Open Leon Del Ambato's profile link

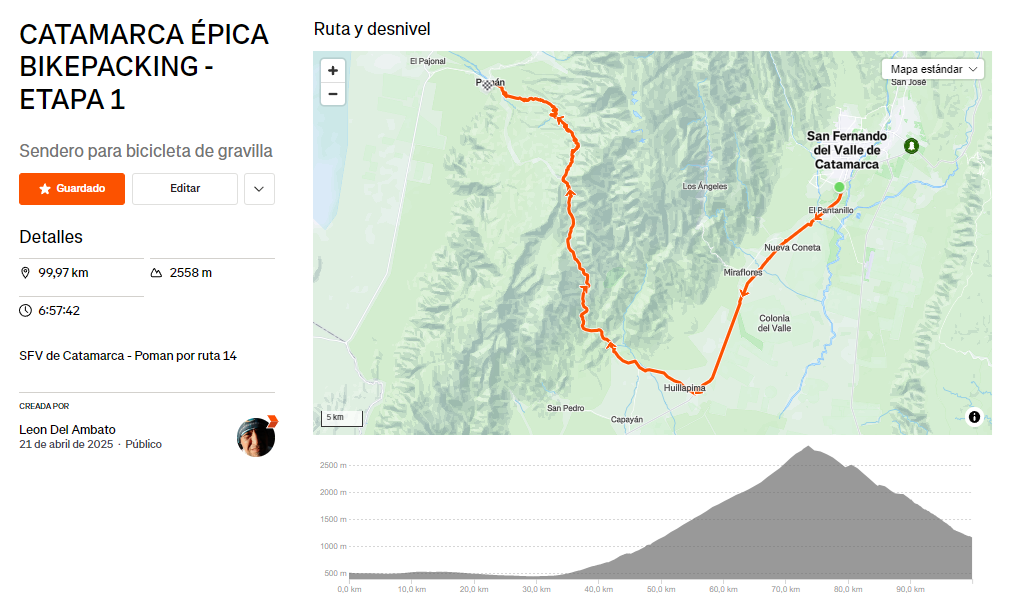pyautogui.click(x=67, y=430)
